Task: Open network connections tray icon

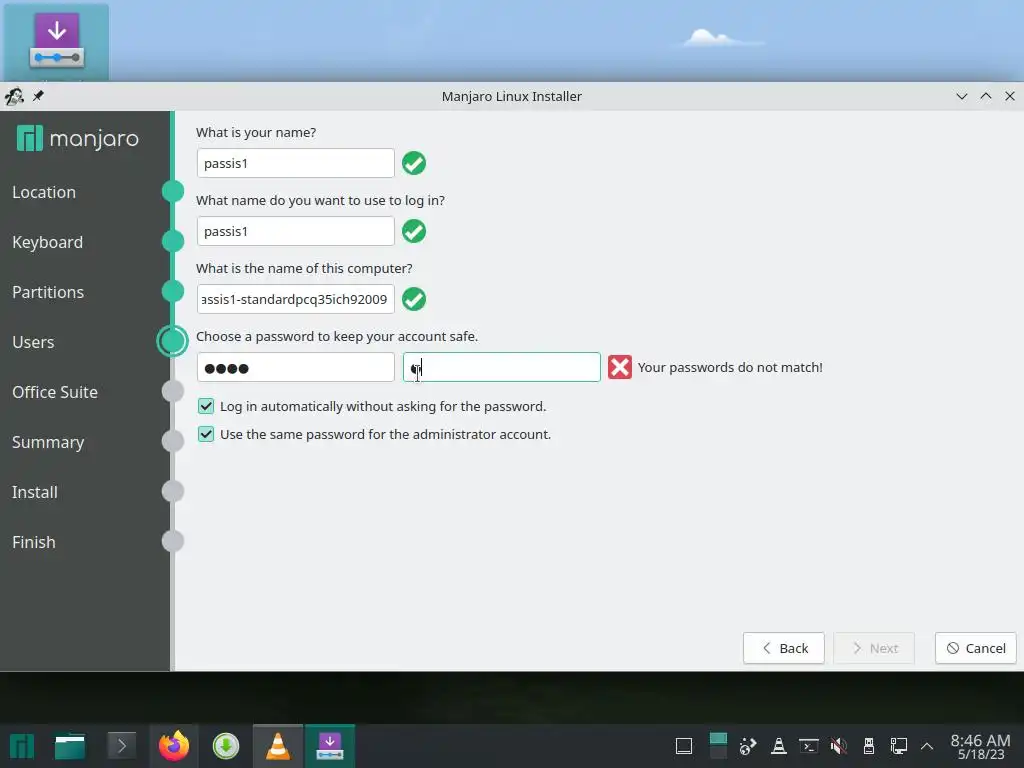Action: [899, 746]
